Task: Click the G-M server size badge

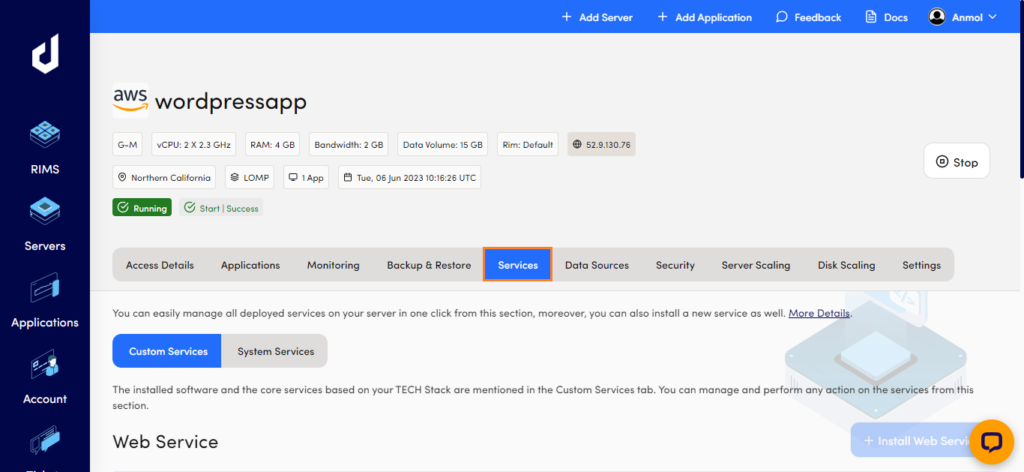Action: click(x=127, y=144)
